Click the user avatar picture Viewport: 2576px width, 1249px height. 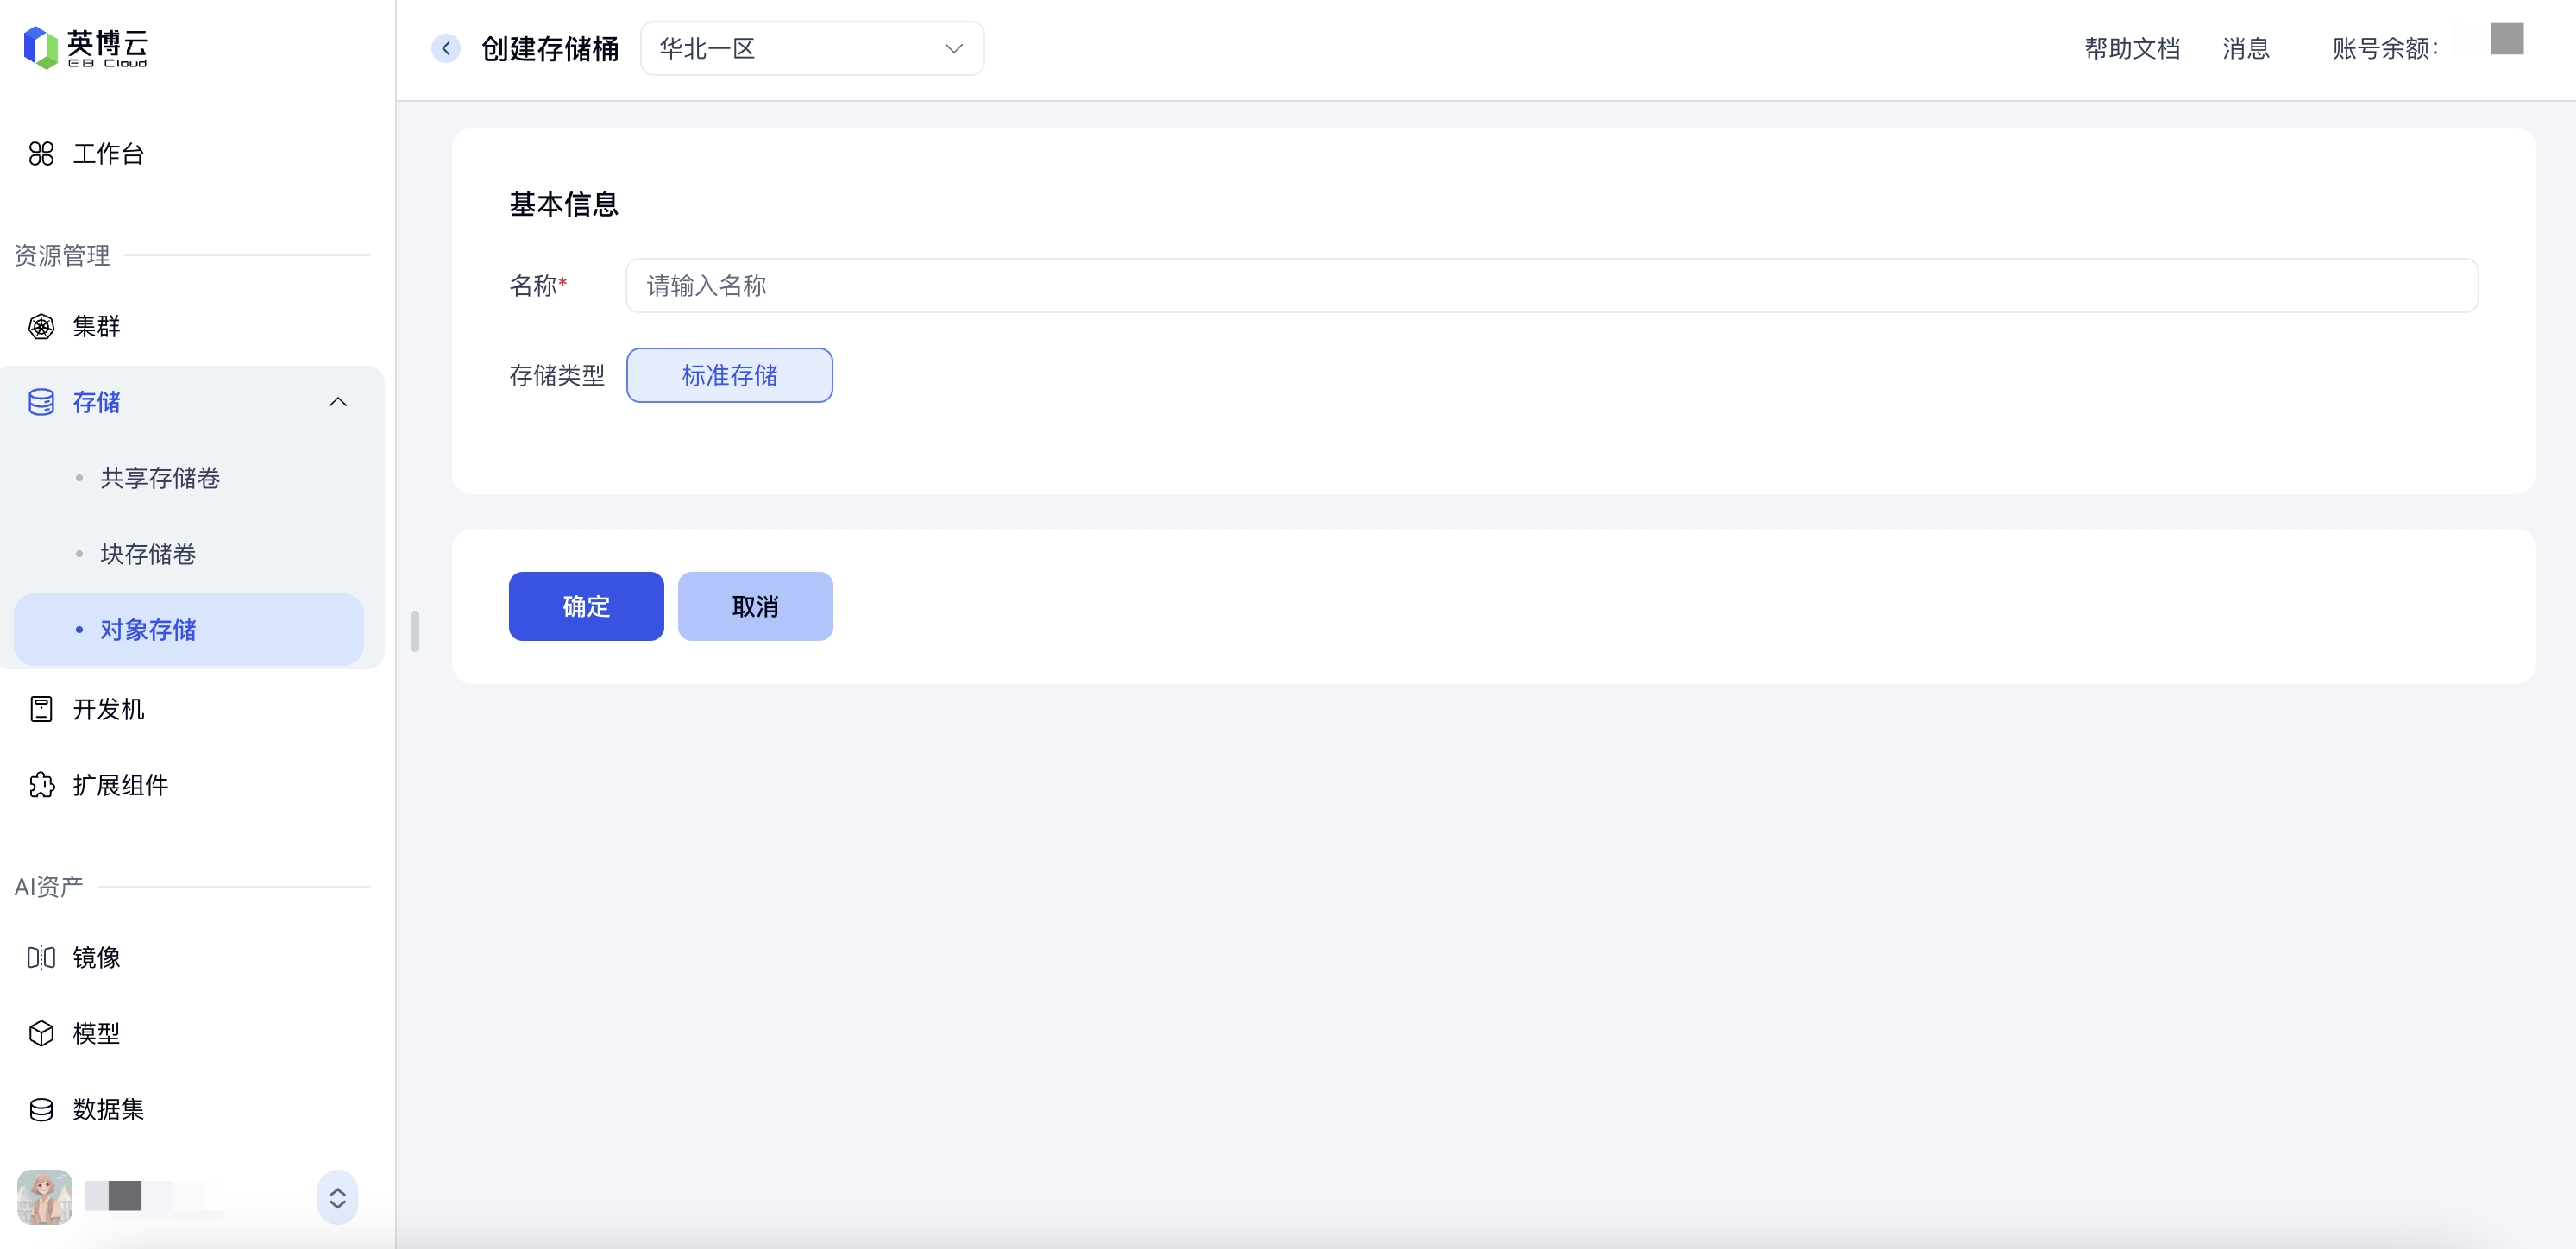coord(45,1197)
